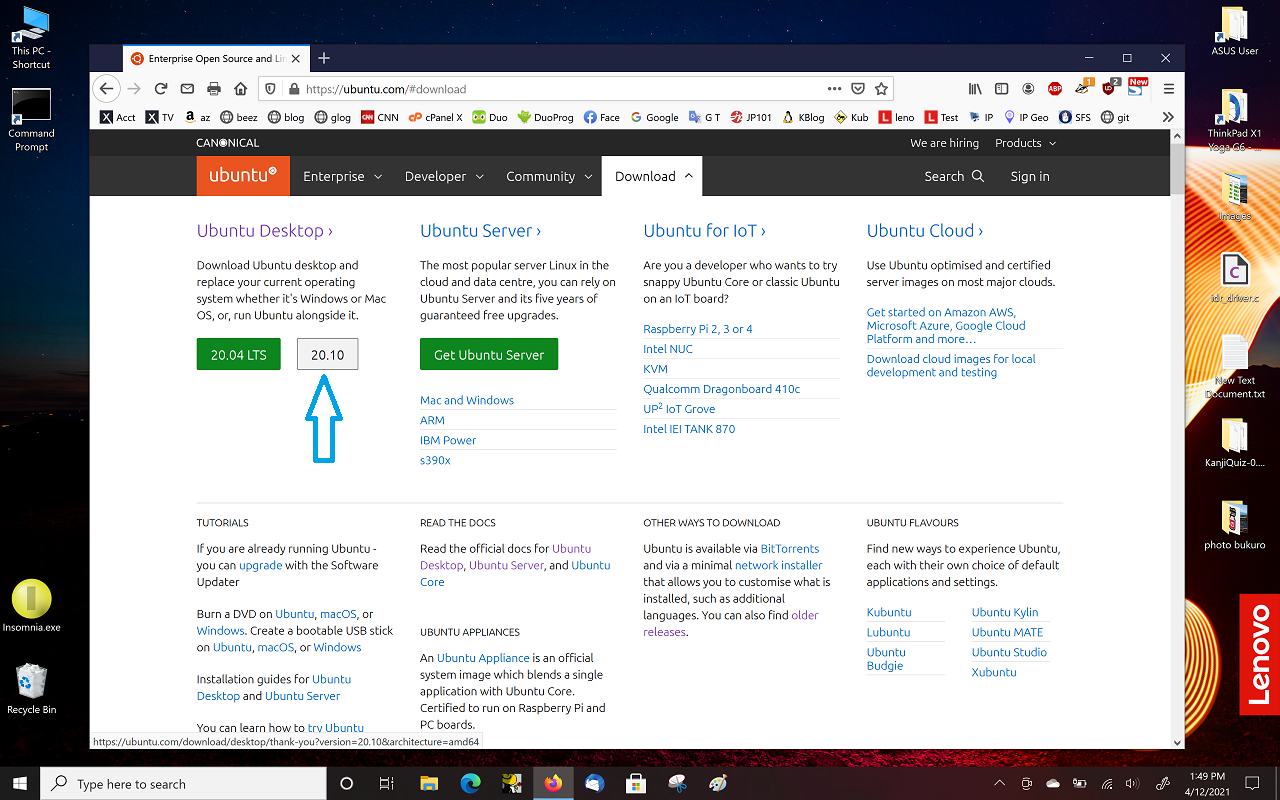Collapse the Download navigation menu
The height and width of the screenshot is (800, 1280).
(x=652, y=176)
